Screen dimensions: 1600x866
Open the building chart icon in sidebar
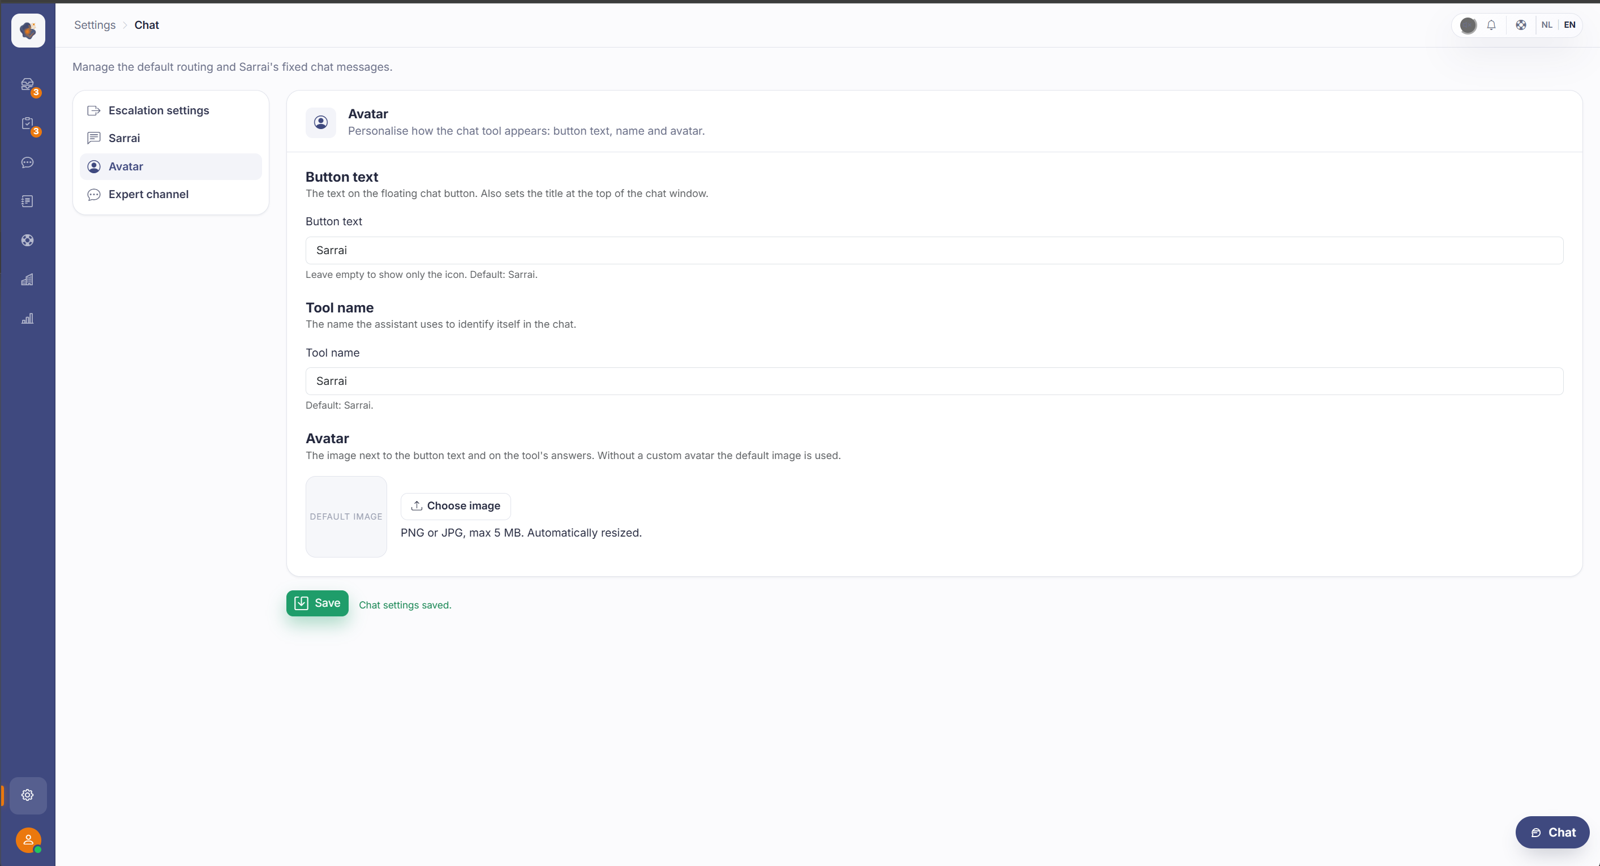[x=28, y=280]
